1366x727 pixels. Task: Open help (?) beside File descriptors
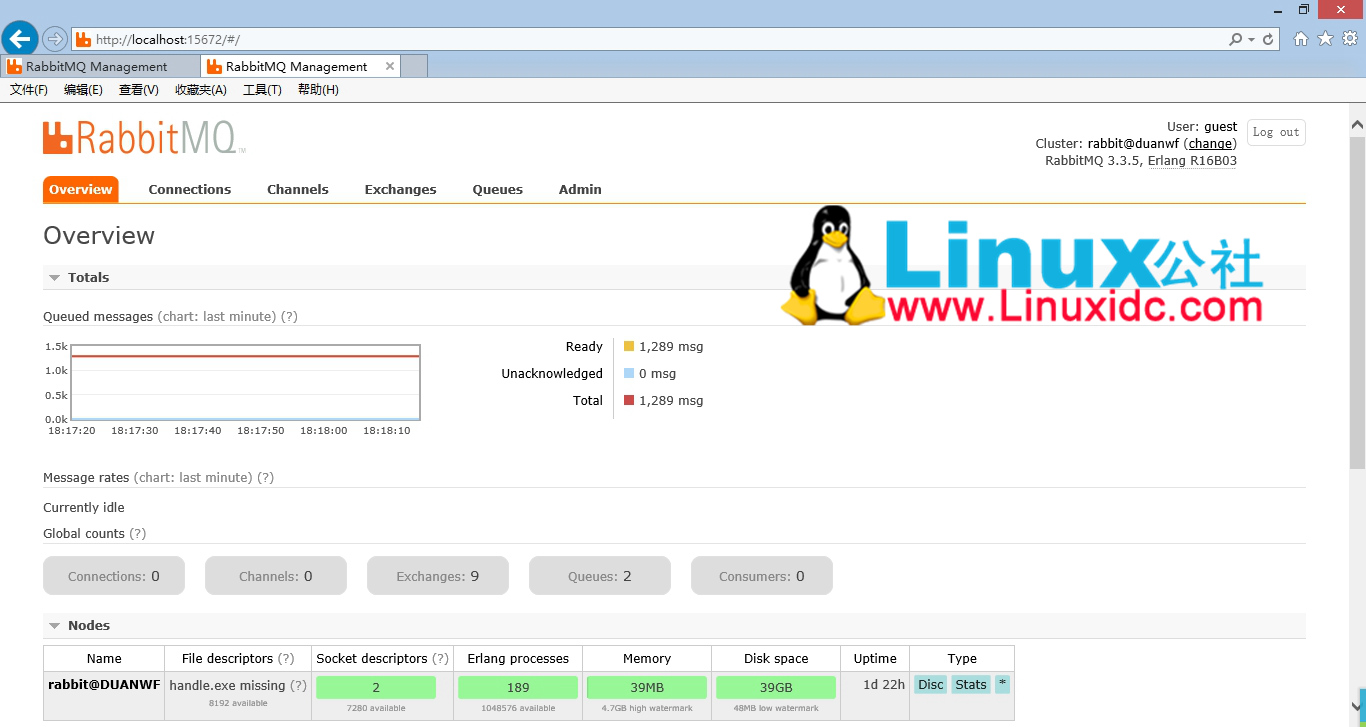coord(286,658)
